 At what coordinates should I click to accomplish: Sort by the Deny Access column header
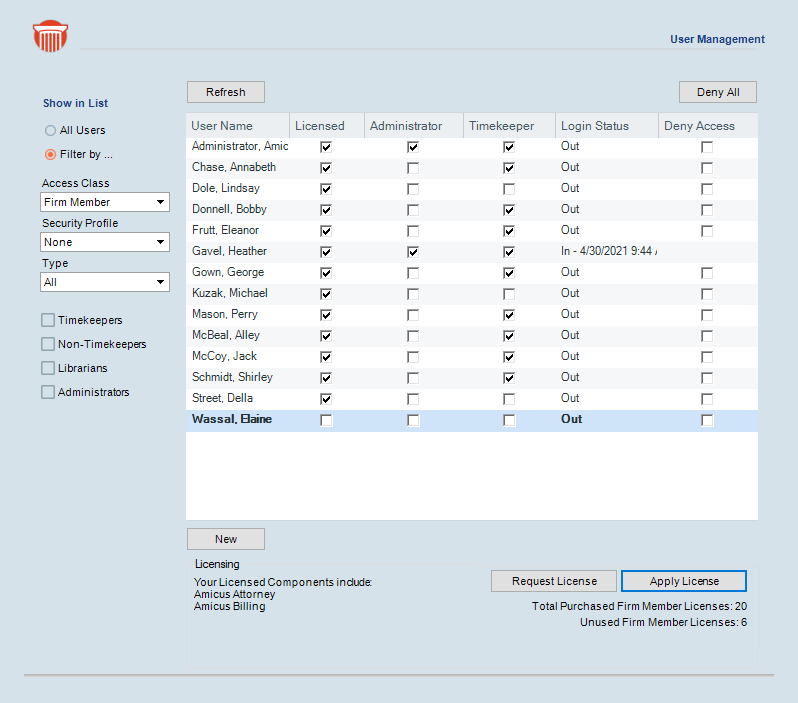(x=708, y=126)
